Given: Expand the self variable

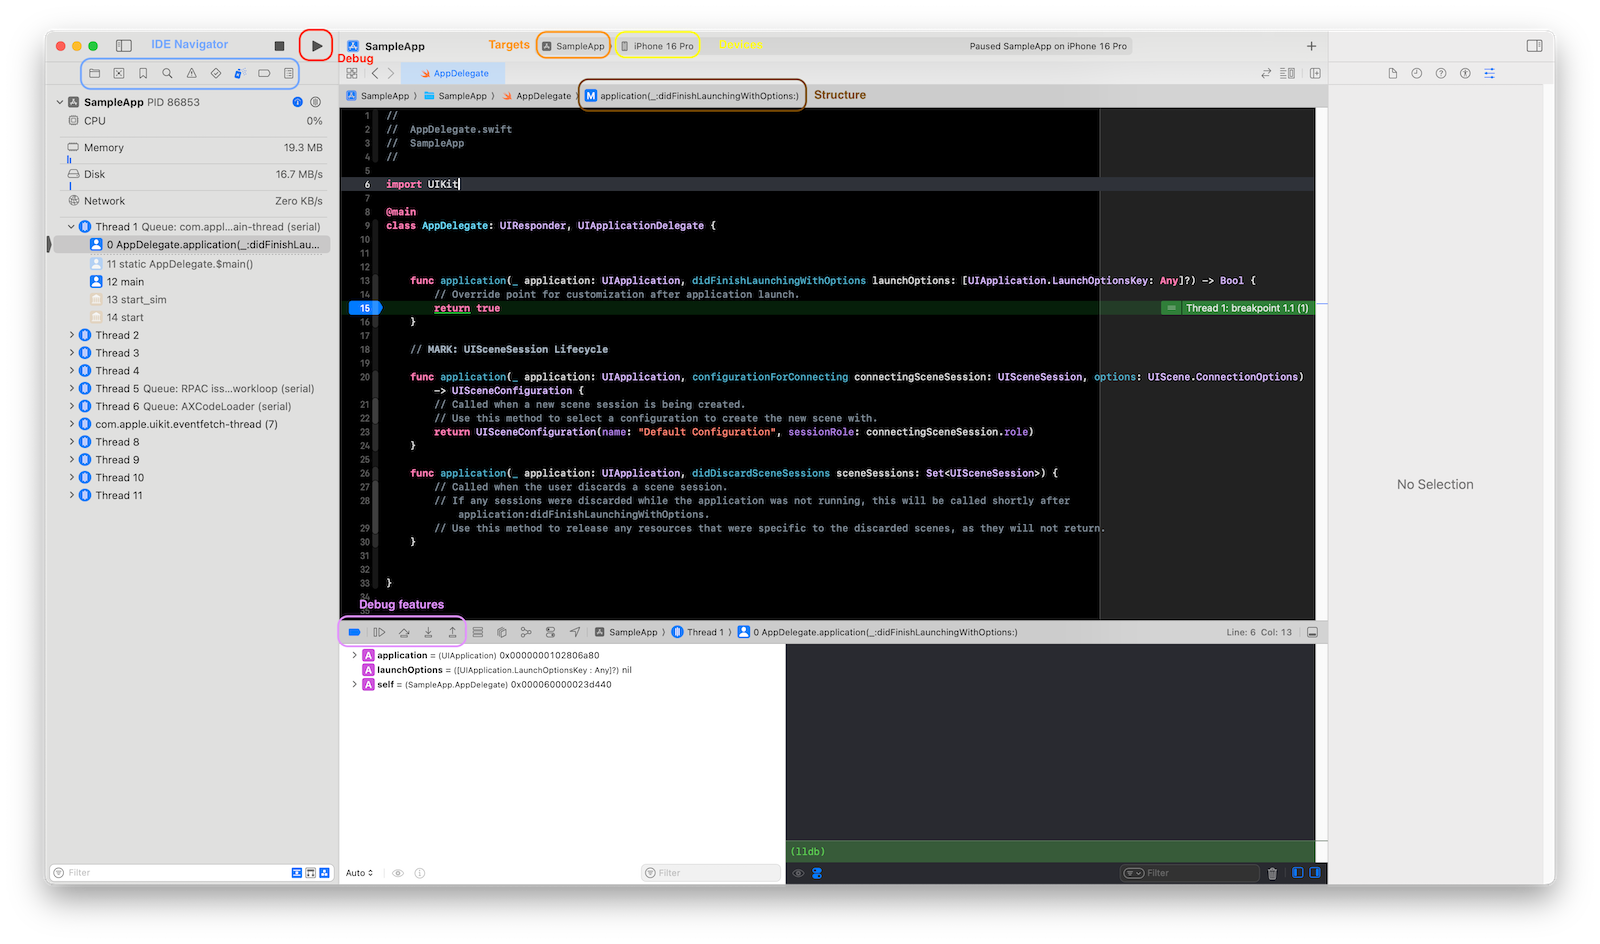Looking at the screenshot, I should 354,685.
